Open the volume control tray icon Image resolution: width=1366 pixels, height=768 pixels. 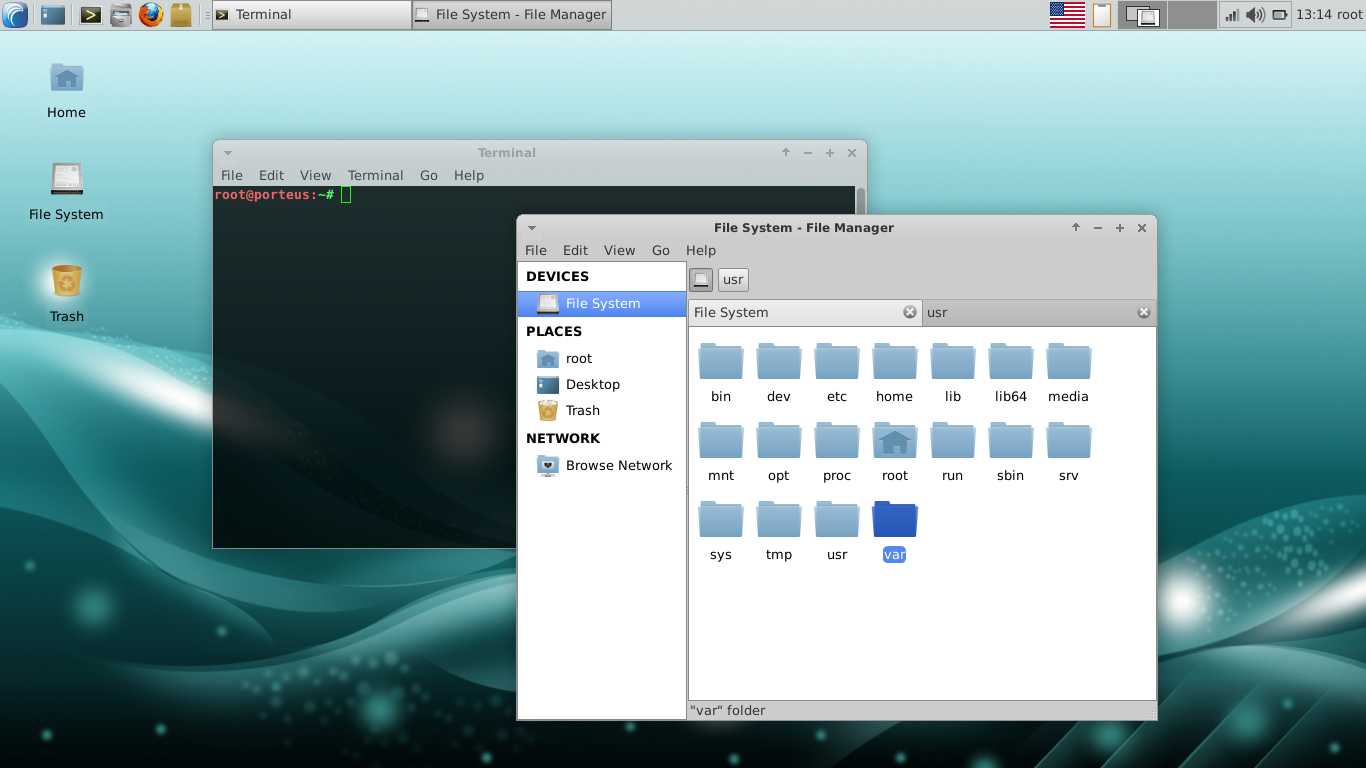click(1255, 15)
